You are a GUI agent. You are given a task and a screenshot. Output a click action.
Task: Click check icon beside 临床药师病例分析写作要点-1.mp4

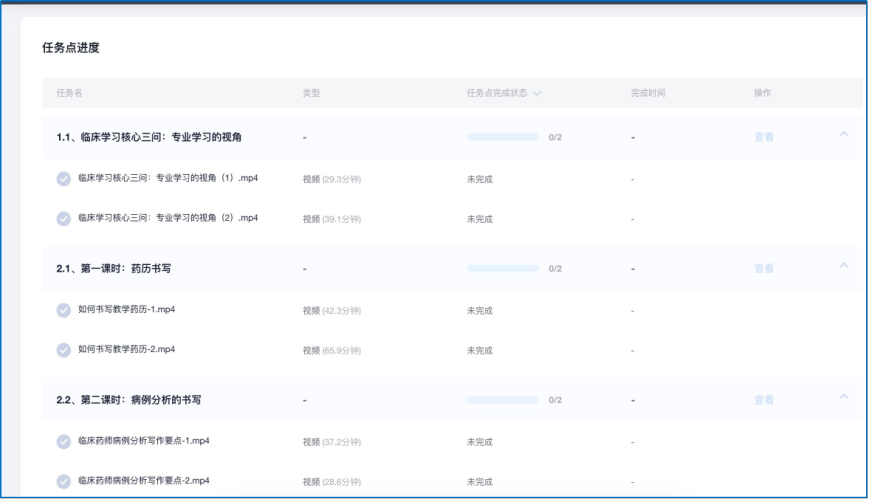click(x=64, y=441)
